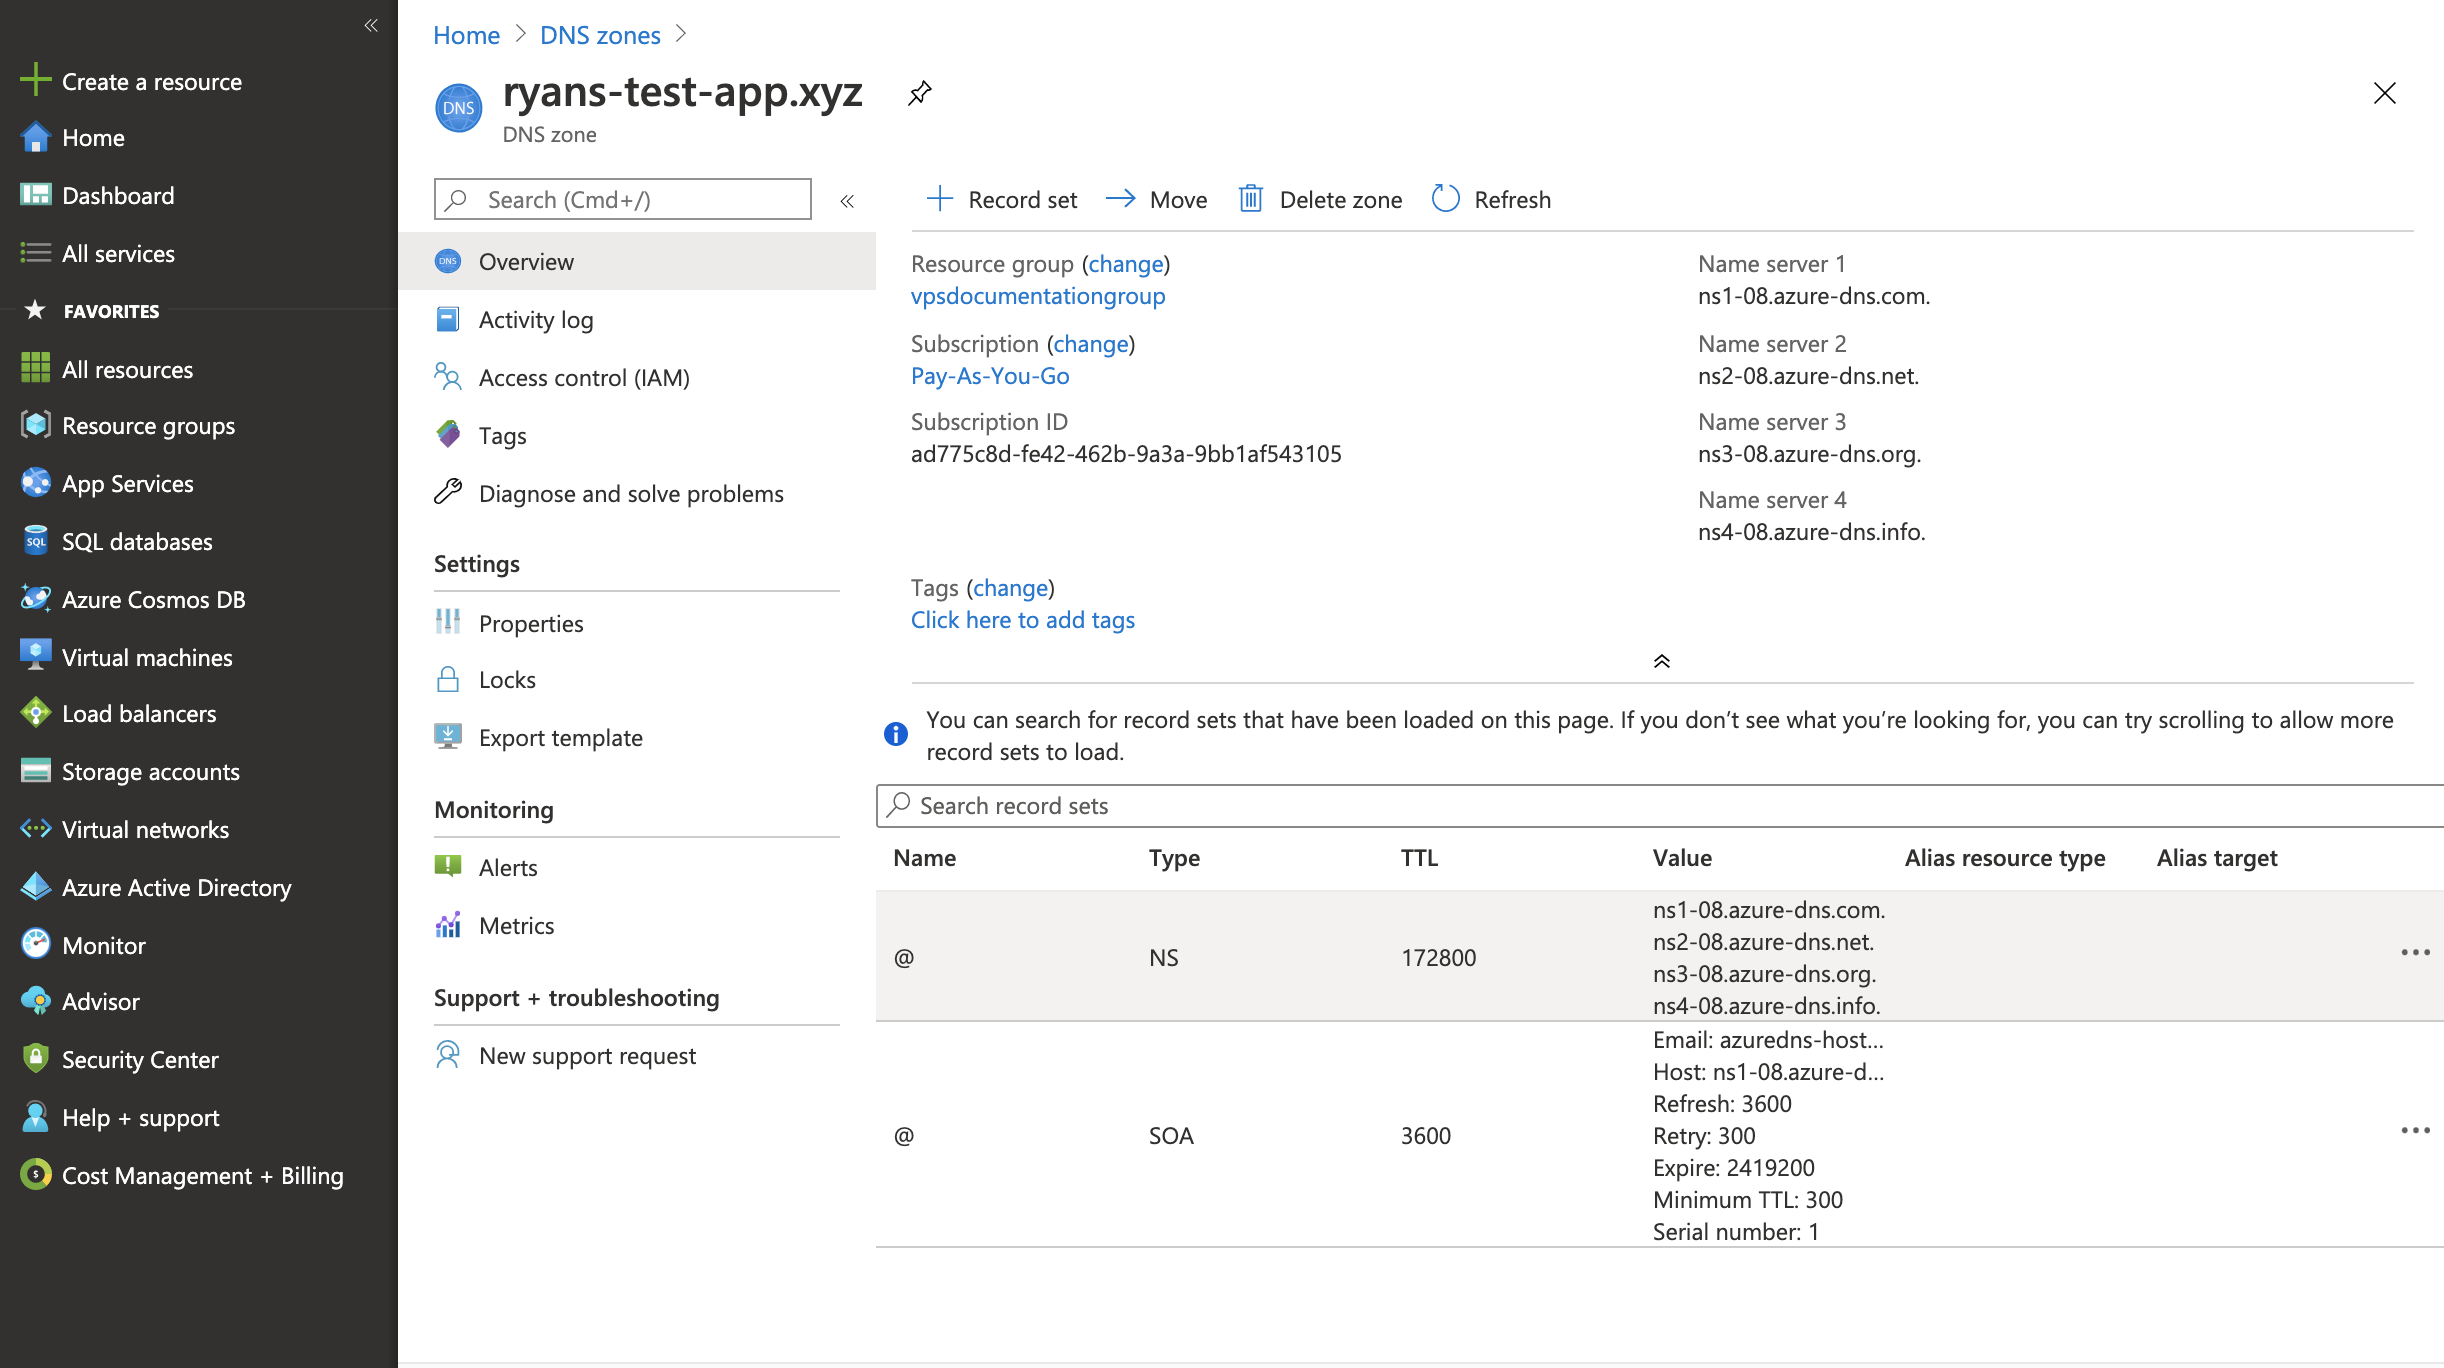Select the Azure Active Directory icon
Viewport: 2444px width, 1368px height.
36,886
